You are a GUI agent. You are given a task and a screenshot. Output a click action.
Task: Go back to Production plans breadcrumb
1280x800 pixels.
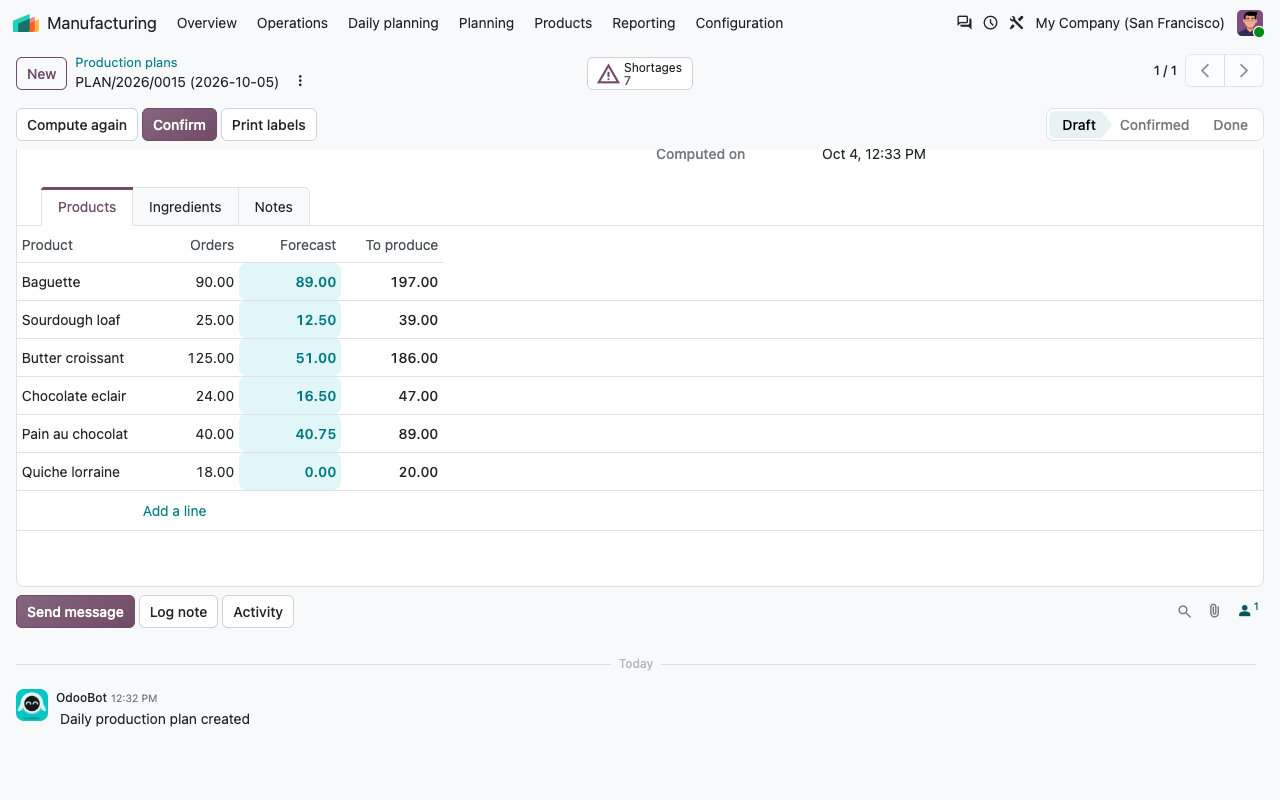(126, 63)
